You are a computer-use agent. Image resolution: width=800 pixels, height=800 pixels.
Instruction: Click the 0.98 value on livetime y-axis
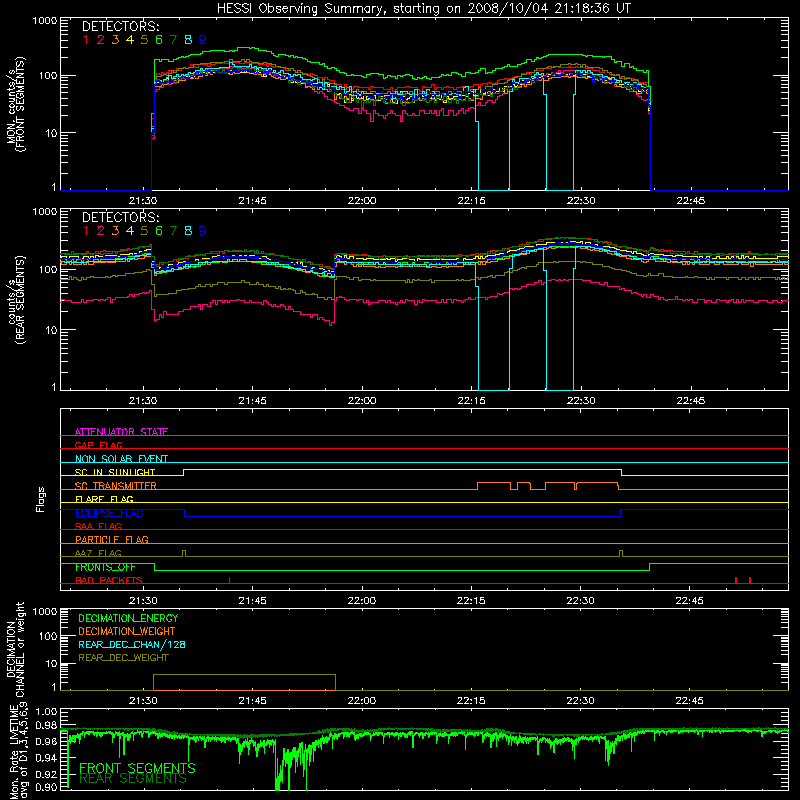point(46,724)
